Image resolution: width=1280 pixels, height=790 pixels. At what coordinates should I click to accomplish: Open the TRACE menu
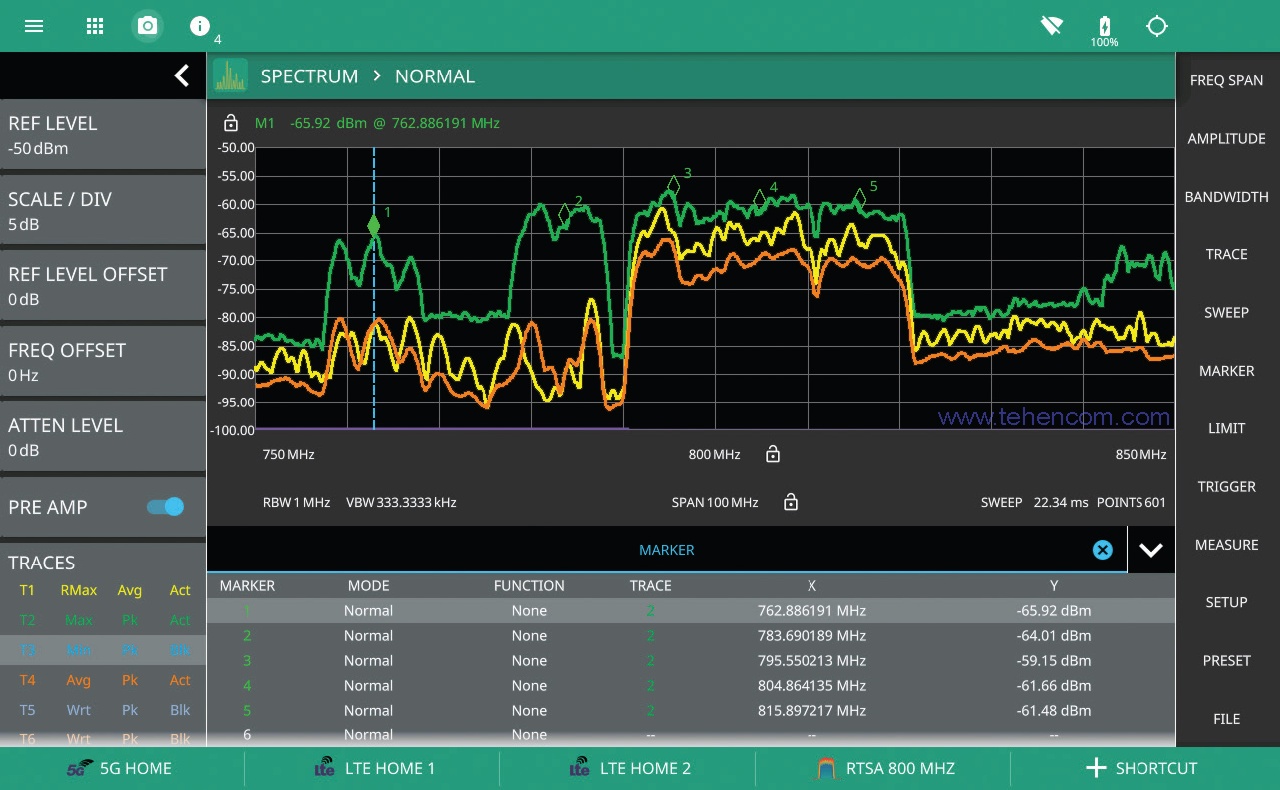pos(1227,254)
